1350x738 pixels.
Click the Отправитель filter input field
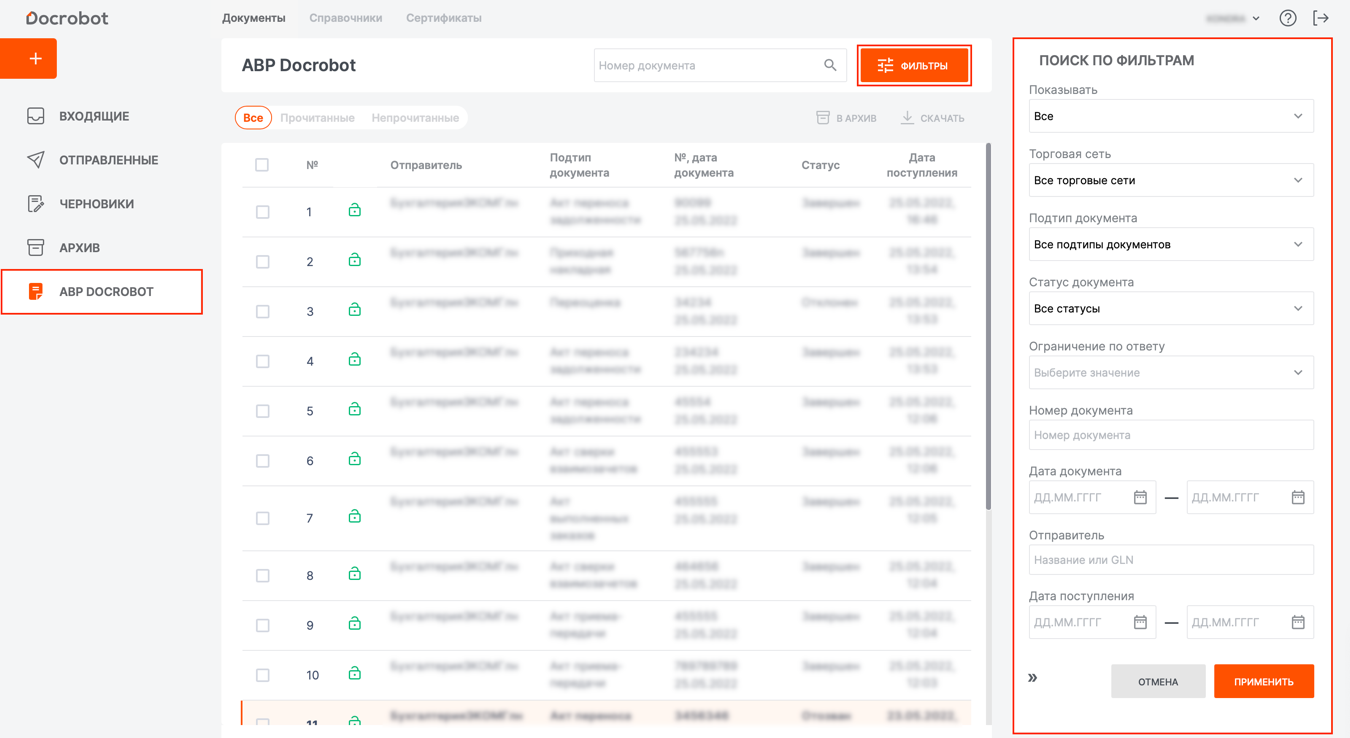coord(1171,560)
